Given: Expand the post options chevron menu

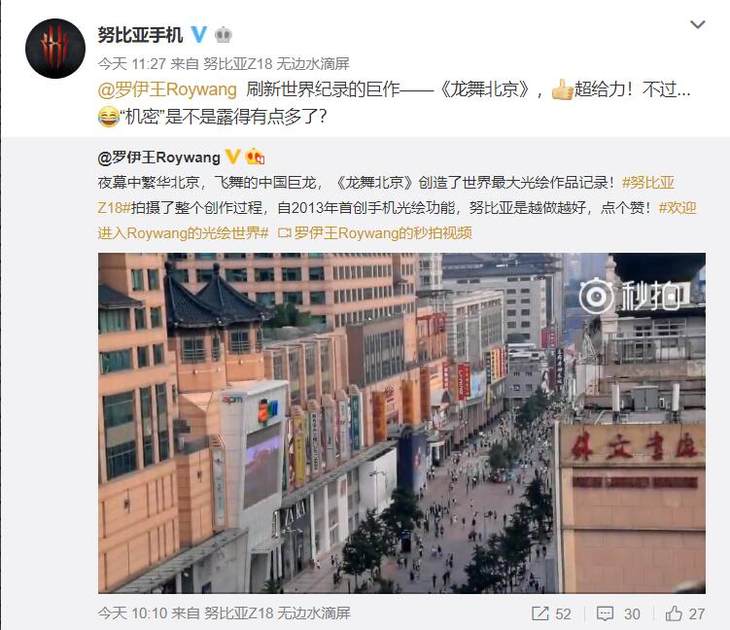Looking at the screenshot, I should [x=697, y=24].
